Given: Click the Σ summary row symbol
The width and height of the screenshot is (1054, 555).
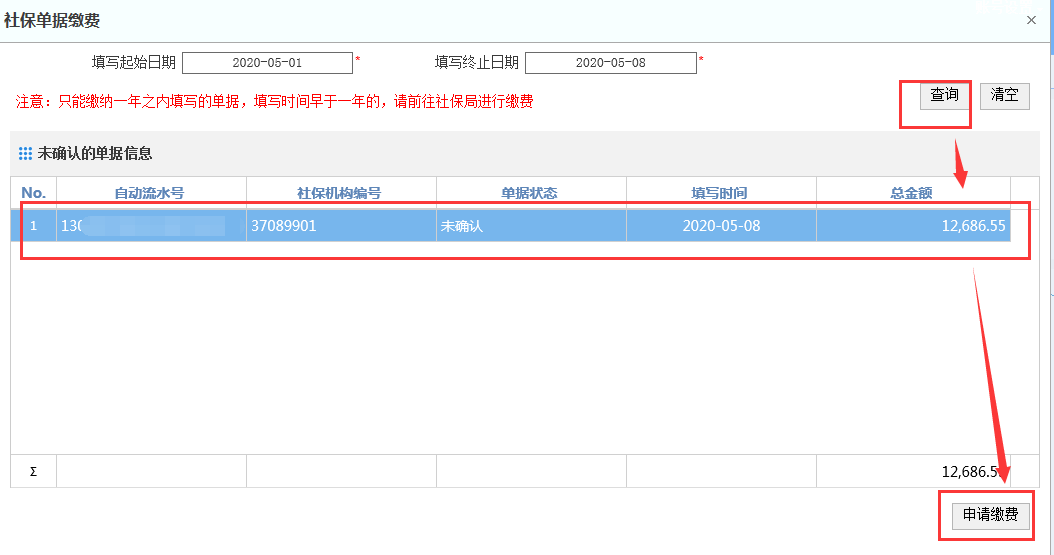Looking at the screenshot, I should point(34,472).
